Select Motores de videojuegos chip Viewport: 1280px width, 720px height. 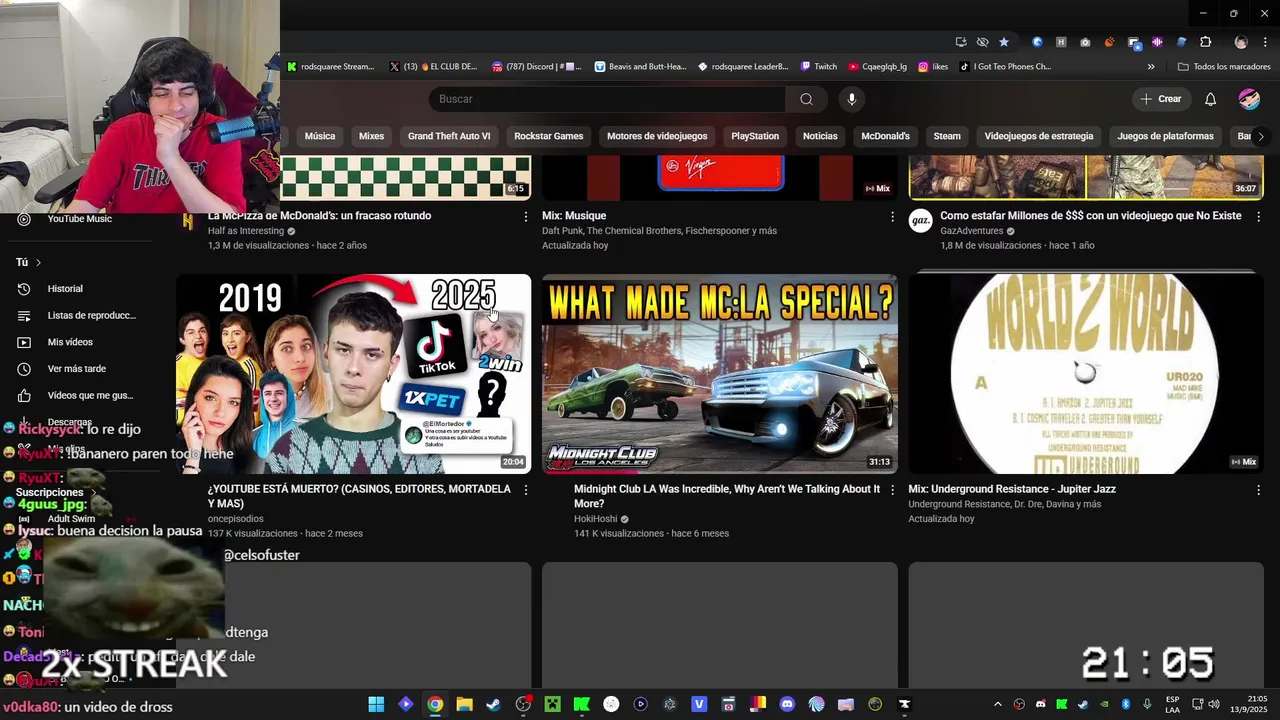[x=657, y=136]
